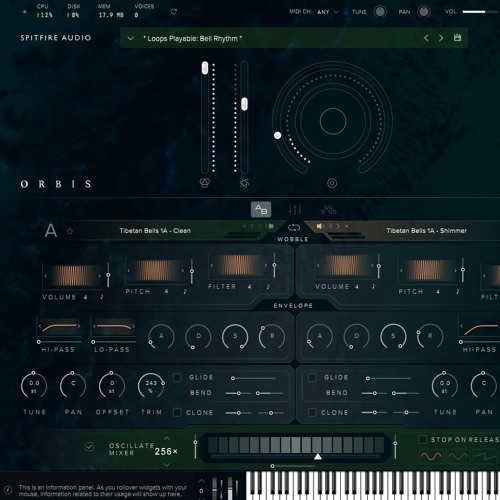
Task: Click the layer A Release envelope knob
Action: (x=272, y=336)
